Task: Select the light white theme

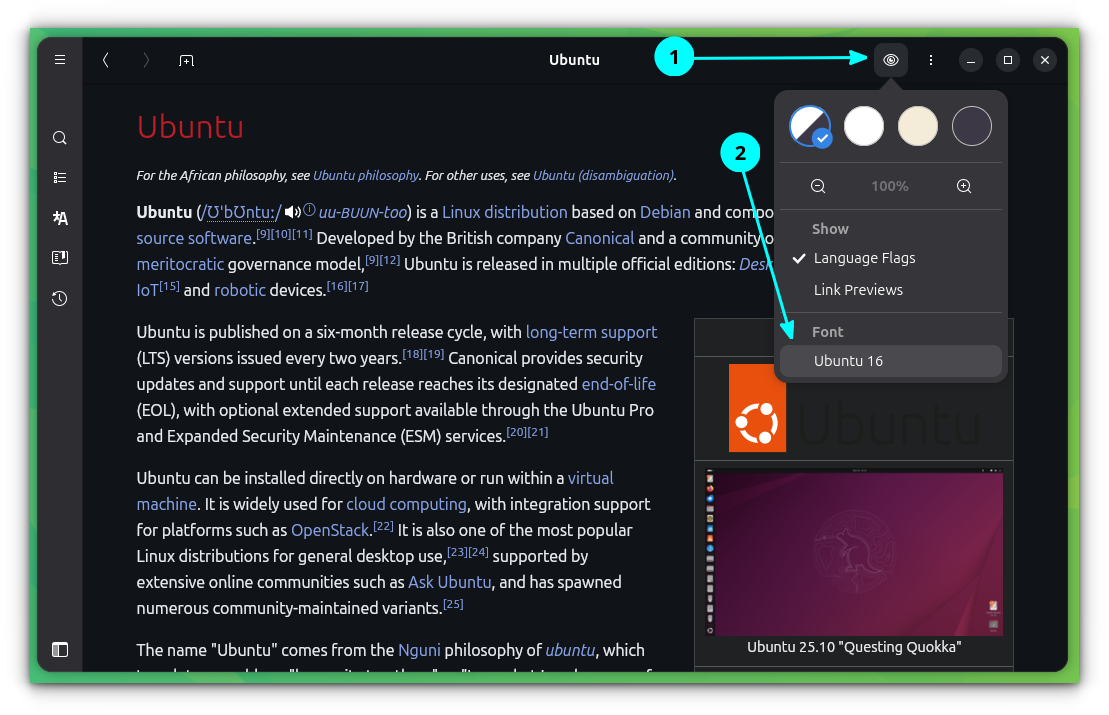Action: click(x=864, y=126)
